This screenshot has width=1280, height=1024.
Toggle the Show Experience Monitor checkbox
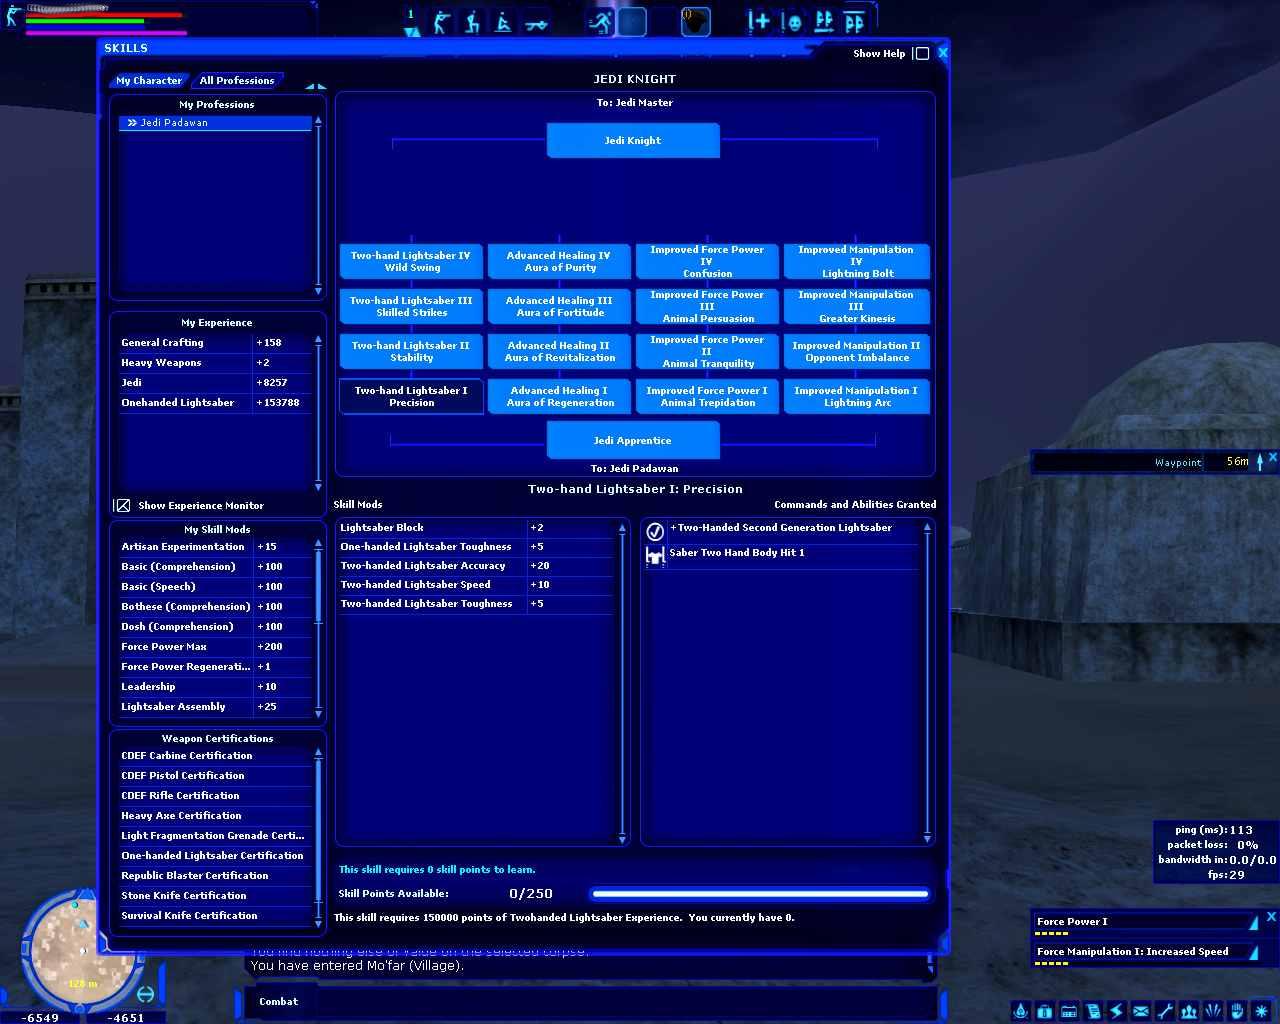(x=123, y=506)
